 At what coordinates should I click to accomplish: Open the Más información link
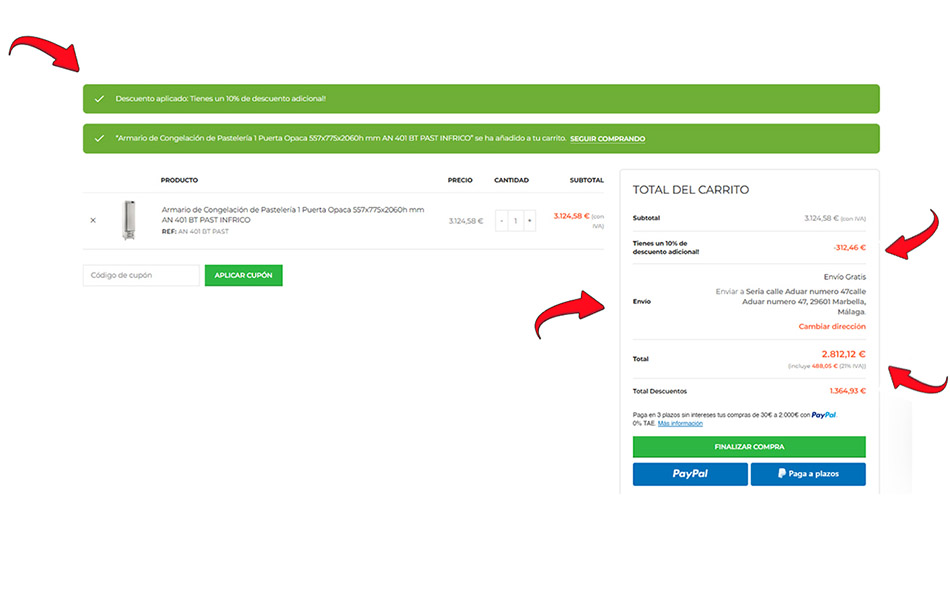[680, 423]
